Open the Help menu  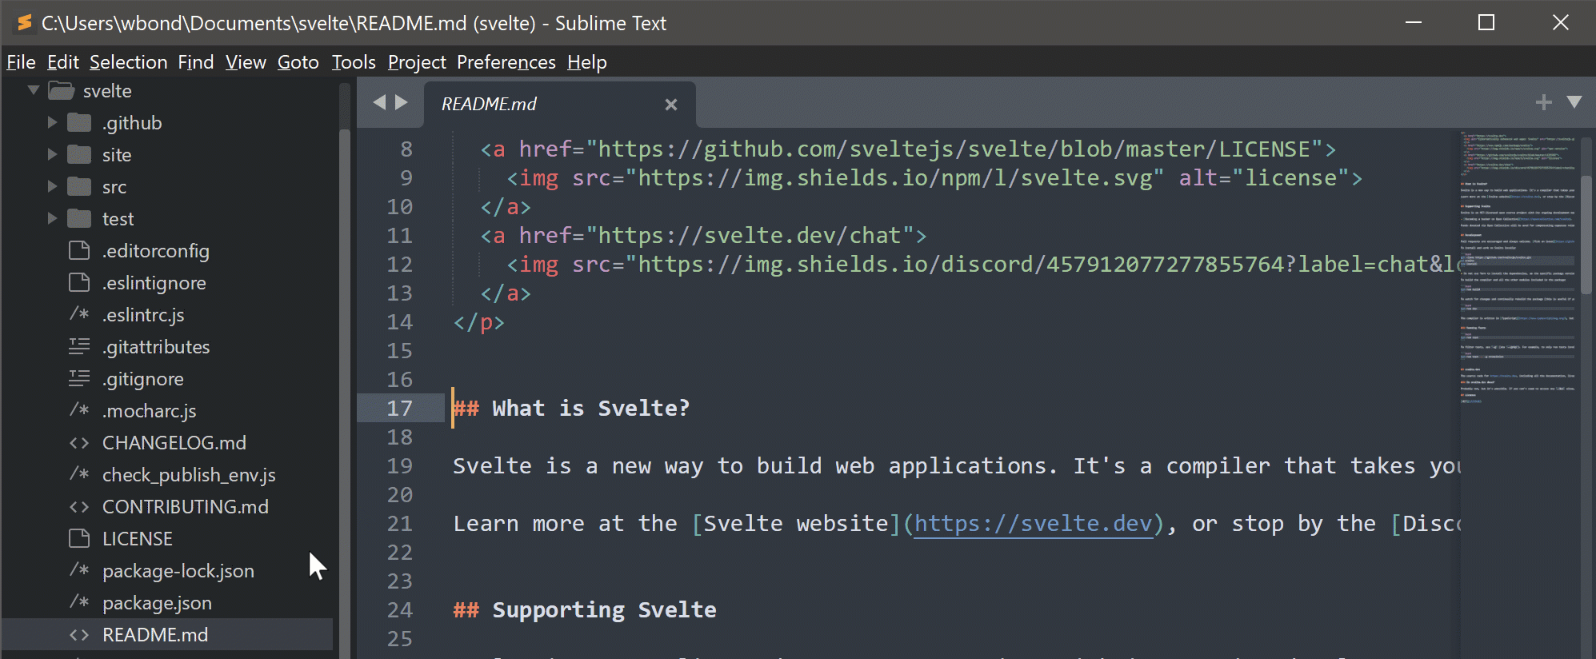[x=587, y=62]
